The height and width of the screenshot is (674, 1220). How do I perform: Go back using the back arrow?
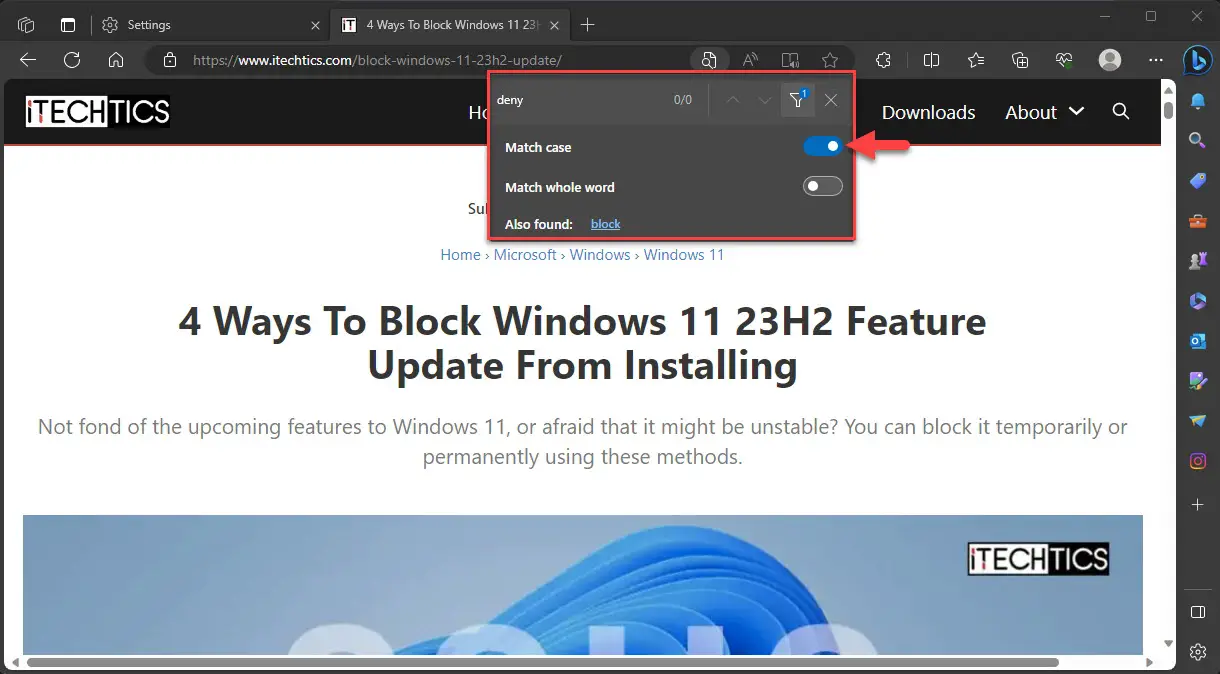click(x=28, y=60)
